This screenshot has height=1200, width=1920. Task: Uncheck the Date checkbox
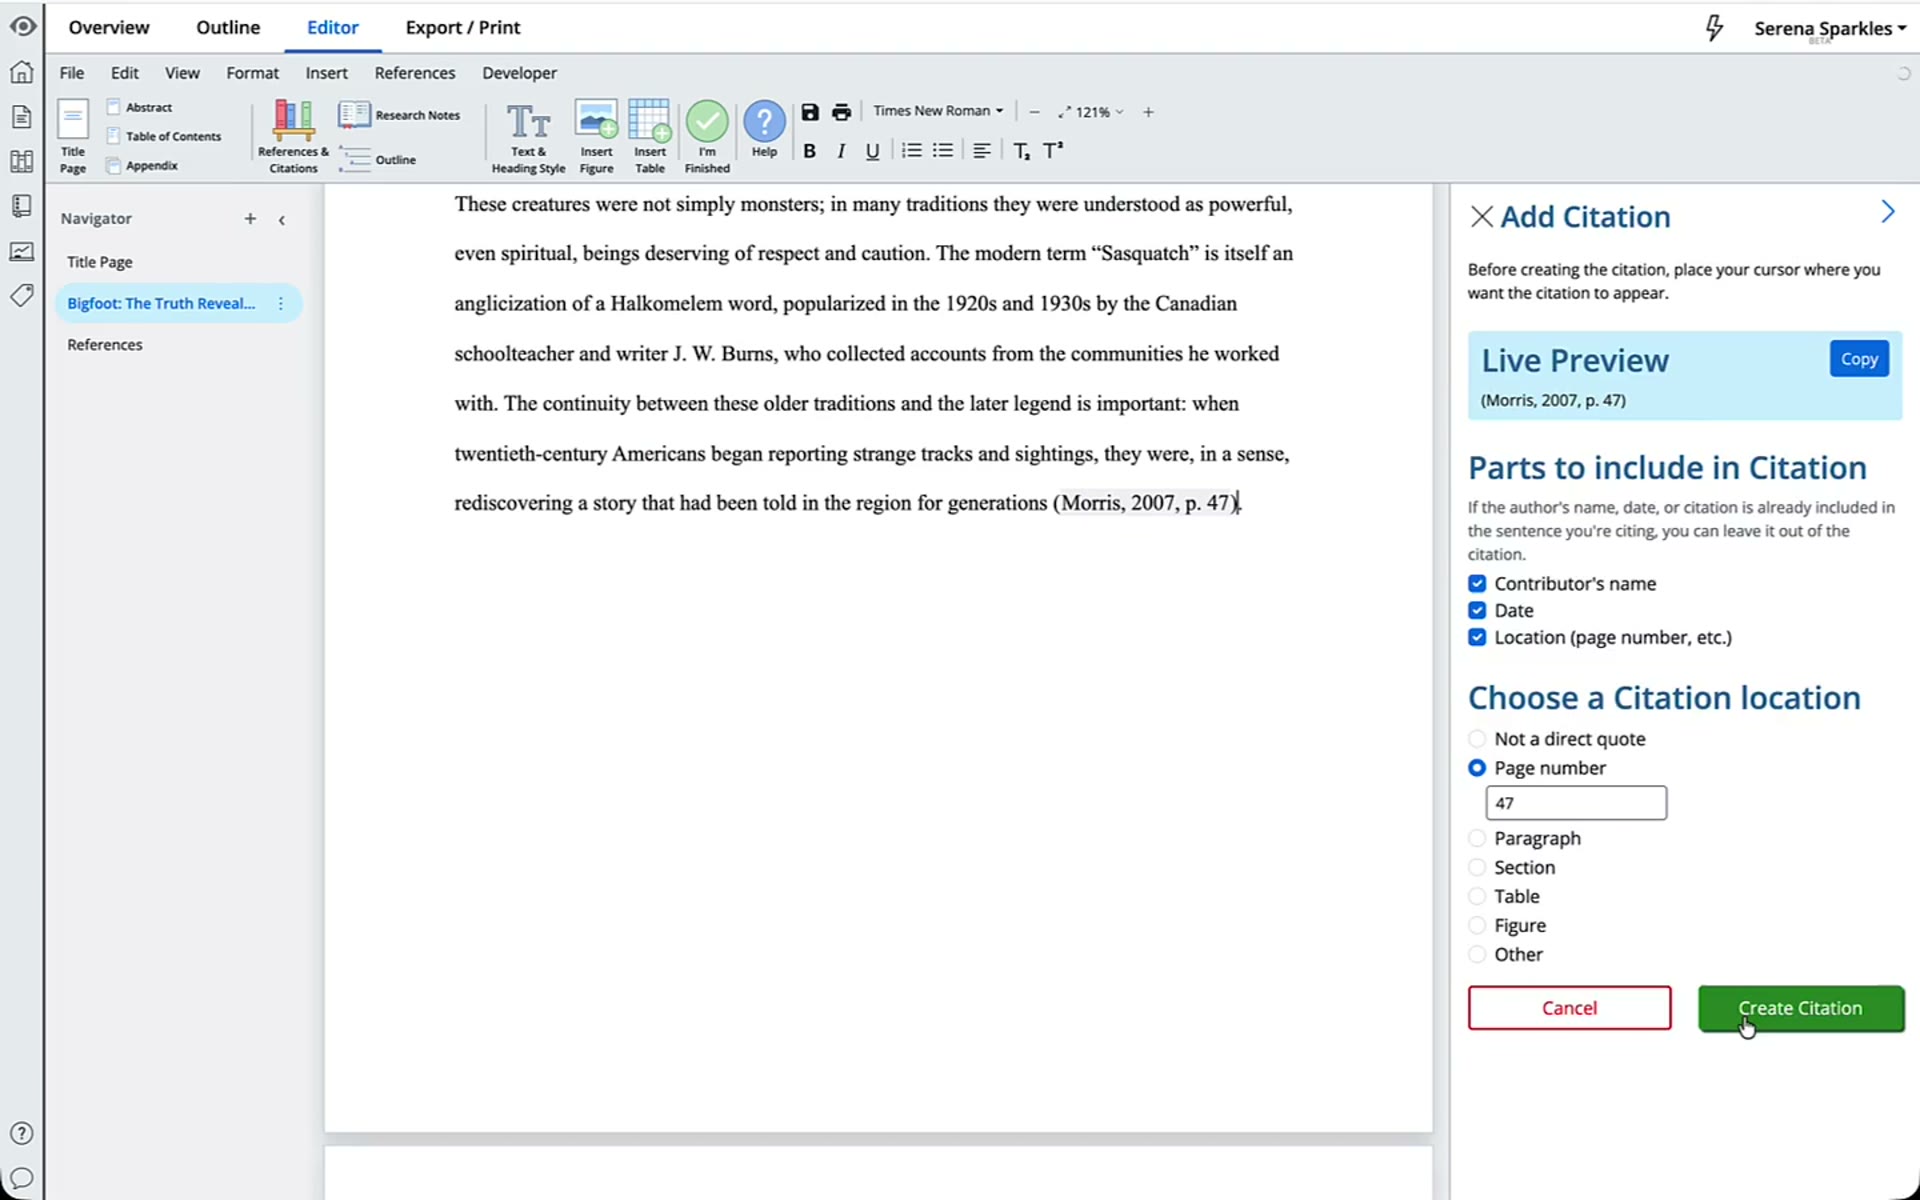click(x=1477, y=610)
